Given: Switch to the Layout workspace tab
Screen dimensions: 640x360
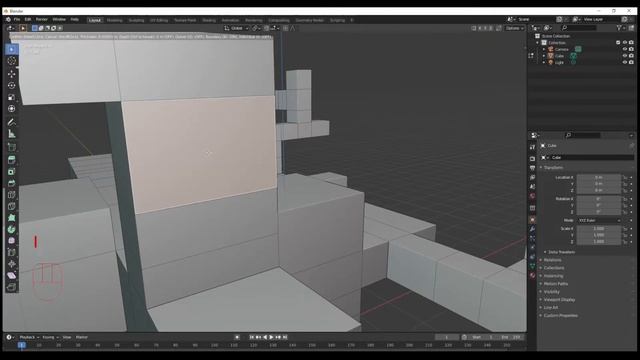Looking at the screenshot, I should 95,20.
